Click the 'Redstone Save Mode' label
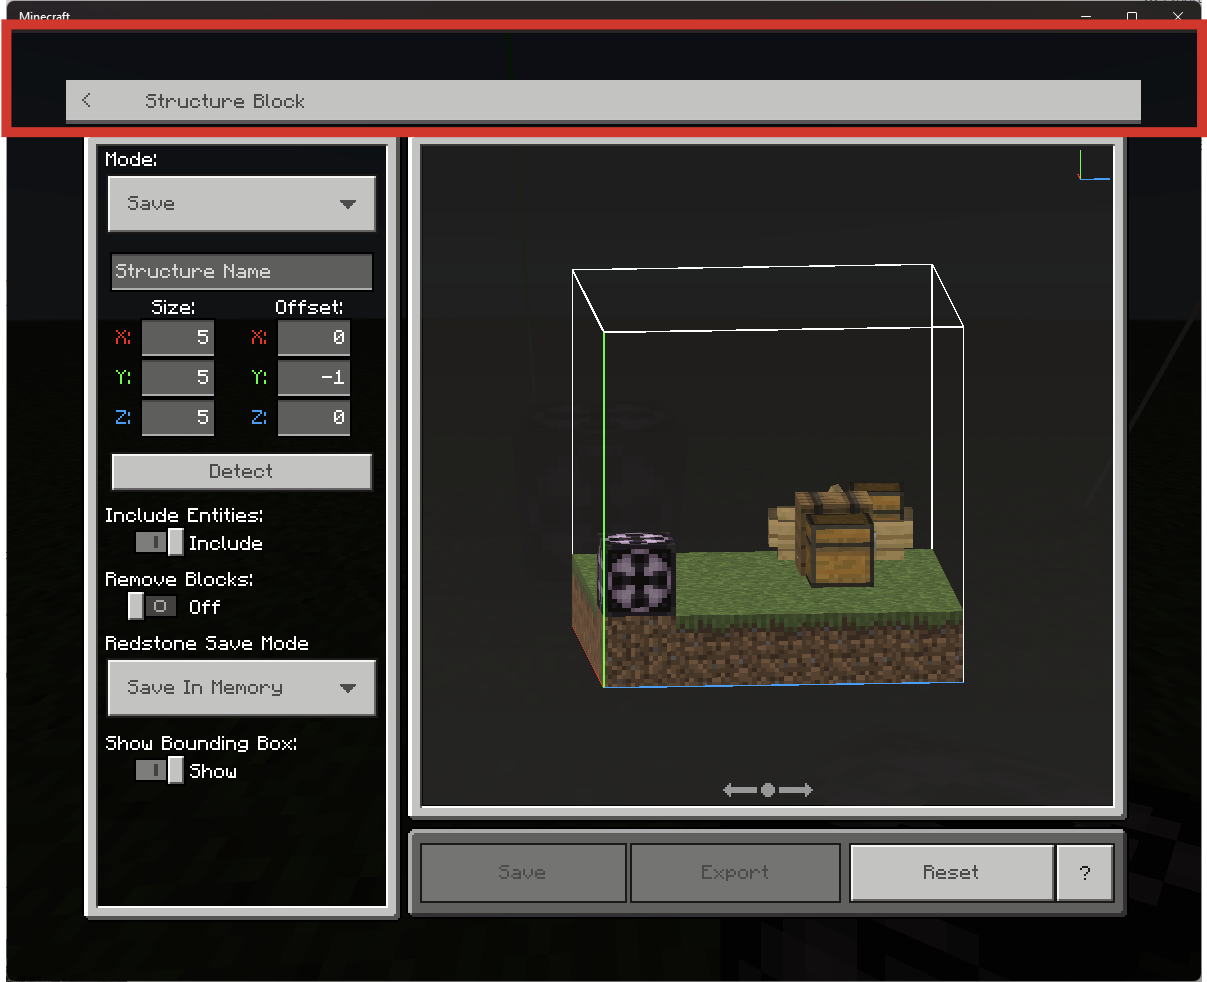Image resolution: width=1207 pixels, height=982 pixels. click(207, 643)
